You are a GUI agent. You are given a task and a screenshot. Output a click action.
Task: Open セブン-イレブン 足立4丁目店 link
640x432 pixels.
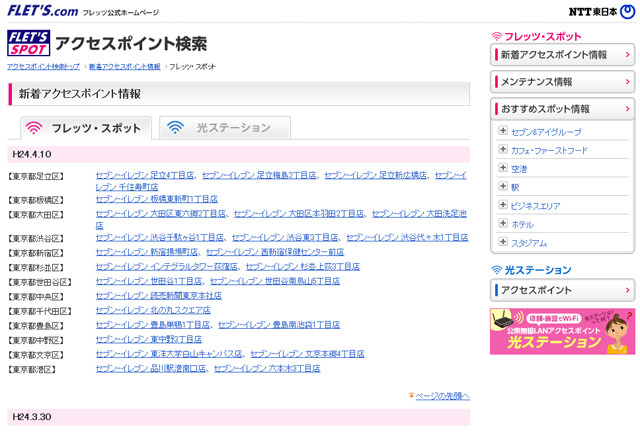(145, 175)
